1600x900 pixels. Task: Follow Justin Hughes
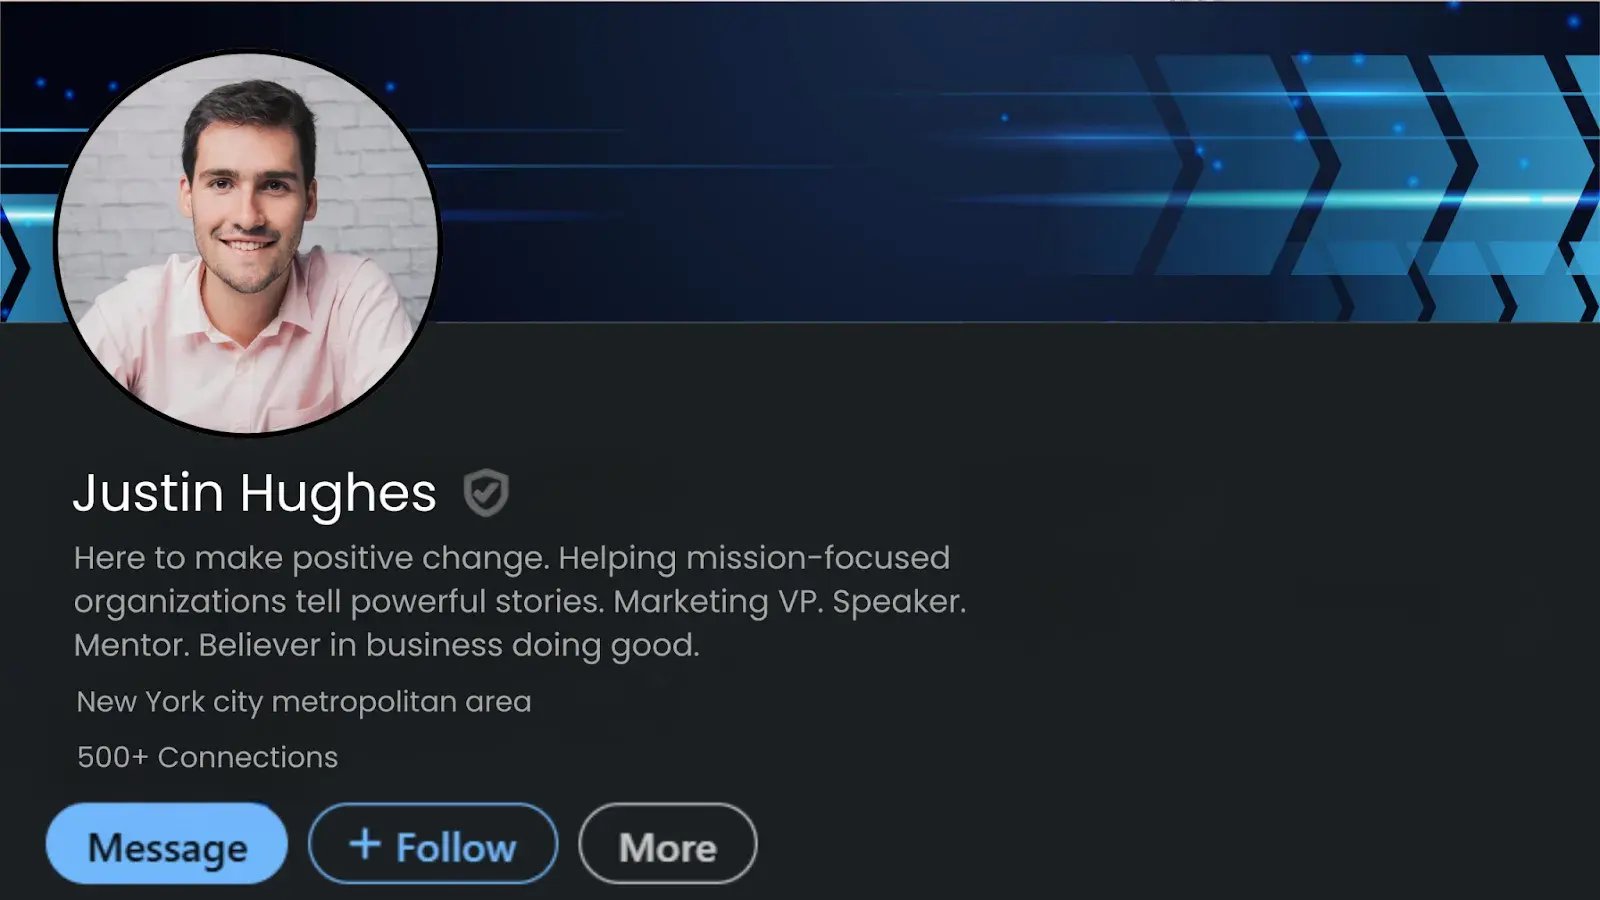(433, 845)
